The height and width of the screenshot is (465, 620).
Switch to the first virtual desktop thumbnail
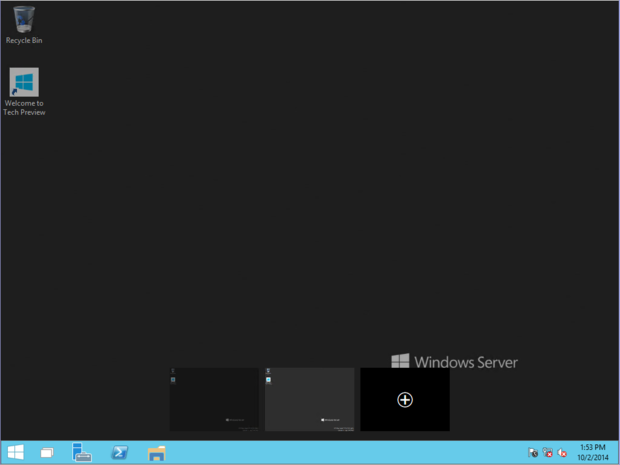(214, 399)
